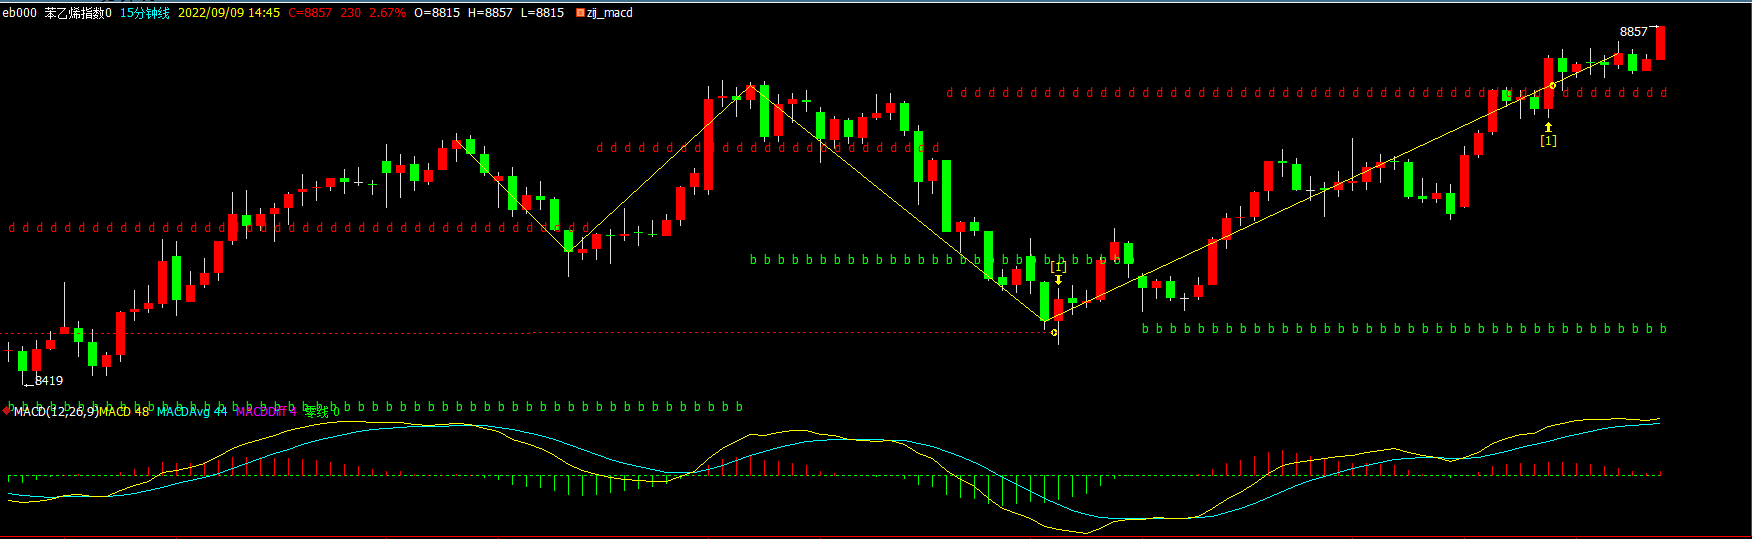
Task: Click the red diamond beside MACD(12,26,9)
Action: coord(6,410)
